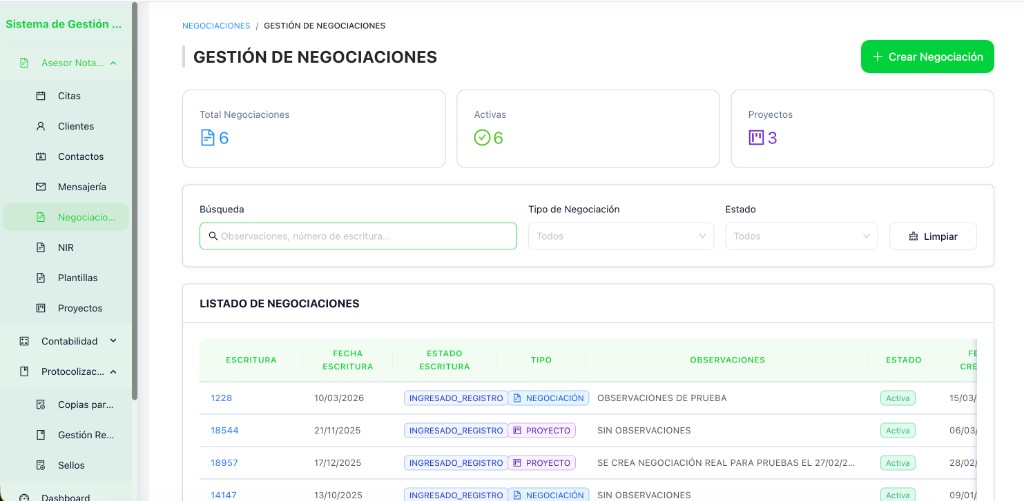
Task: Click the Copias para... icon
Action: coord(40,404)
